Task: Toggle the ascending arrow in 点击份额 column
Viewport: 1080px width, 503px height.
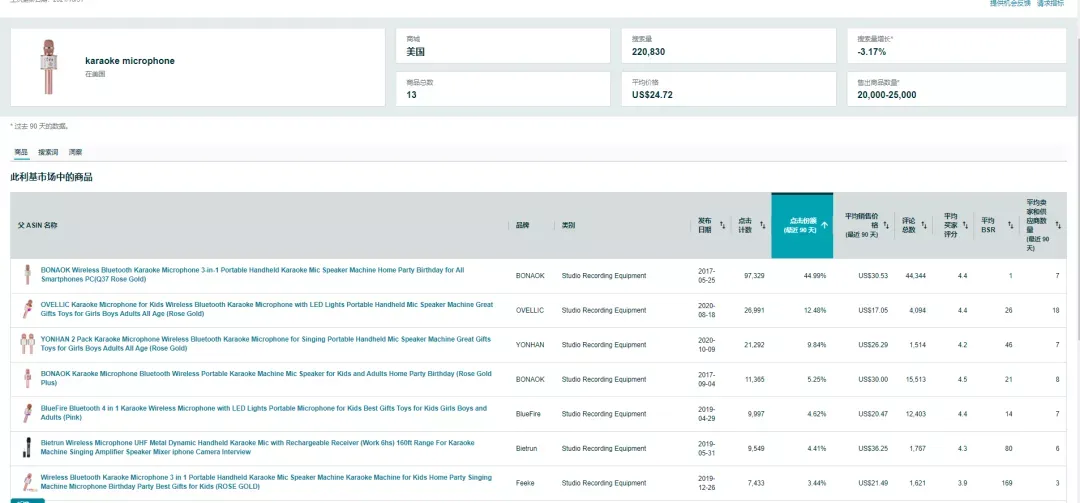Action: 824,225
